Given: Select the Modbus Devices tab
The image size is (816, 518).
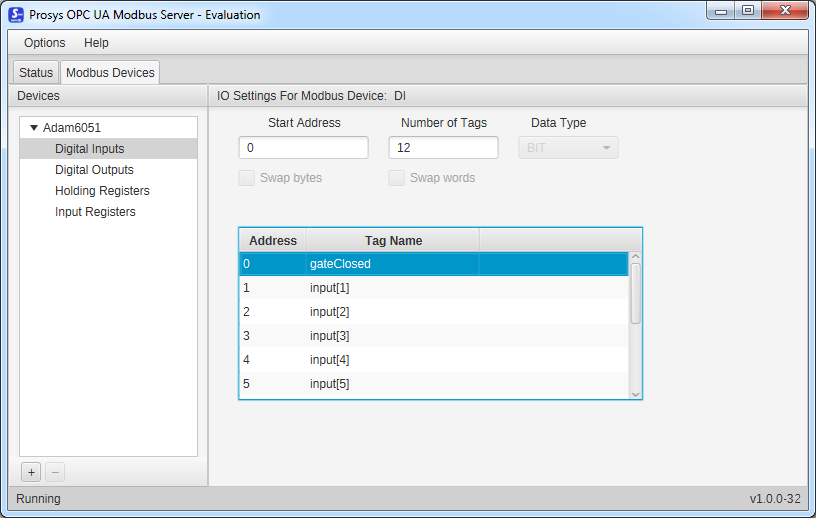Looking at the screenshot, I should tap(110, 72).
